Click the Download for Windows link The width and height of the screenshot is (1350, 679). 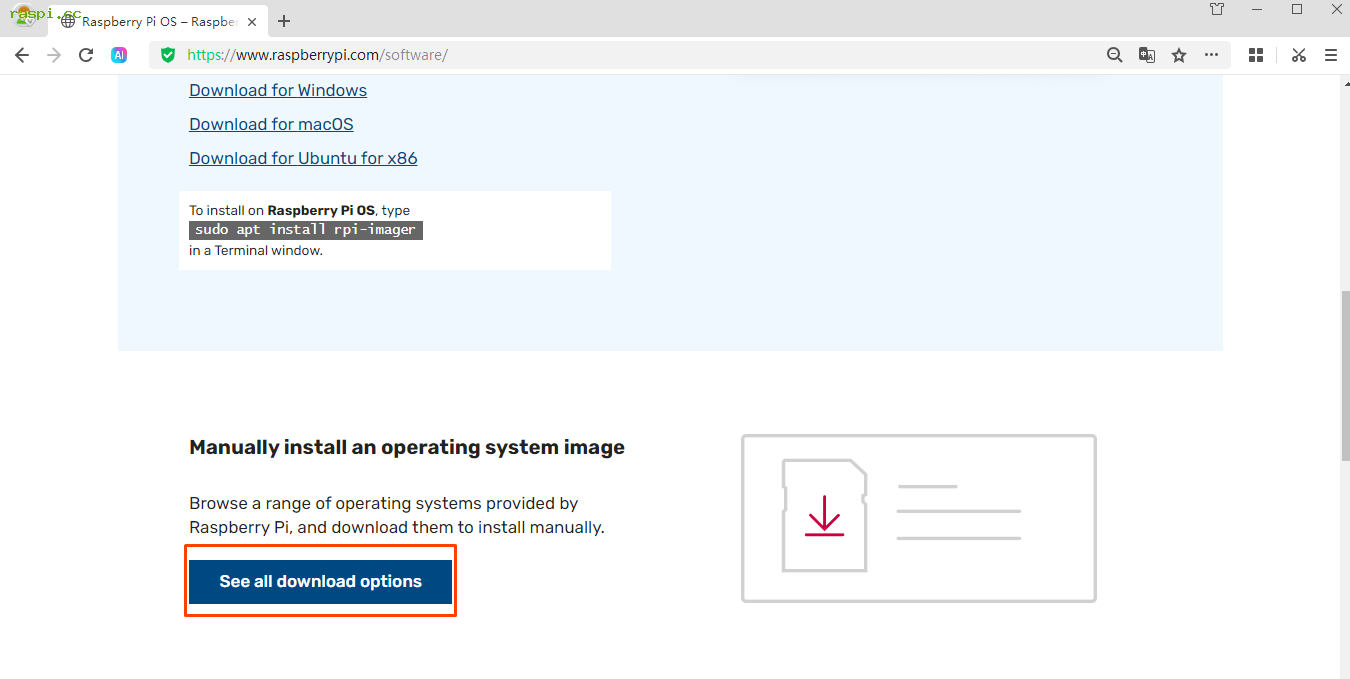(x=278, y=90)
